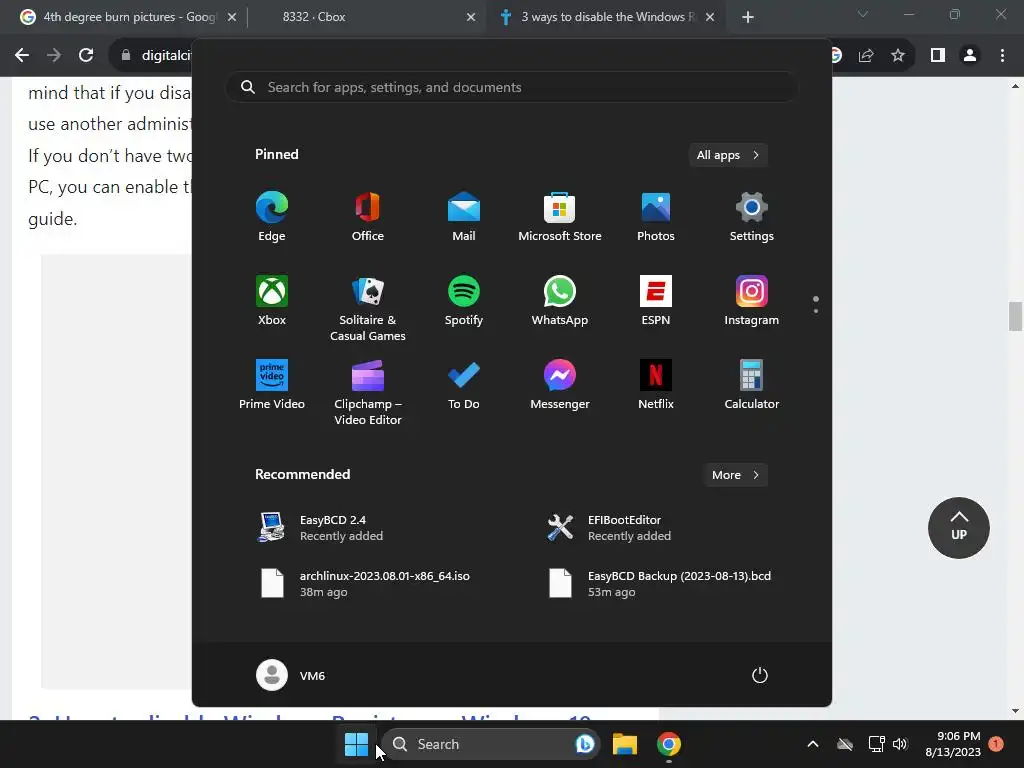This screenshot has width=1024, height=768.
Task: Close the 4th degree burn pictures tab
Action: pos(232,17)
